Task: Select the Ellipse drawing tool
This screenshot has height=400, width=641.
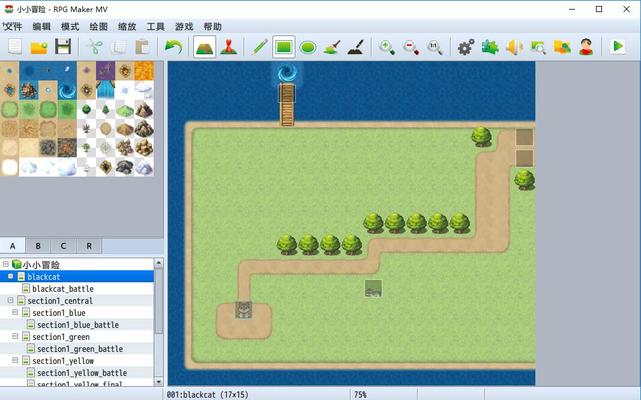Action: point(308,47)
